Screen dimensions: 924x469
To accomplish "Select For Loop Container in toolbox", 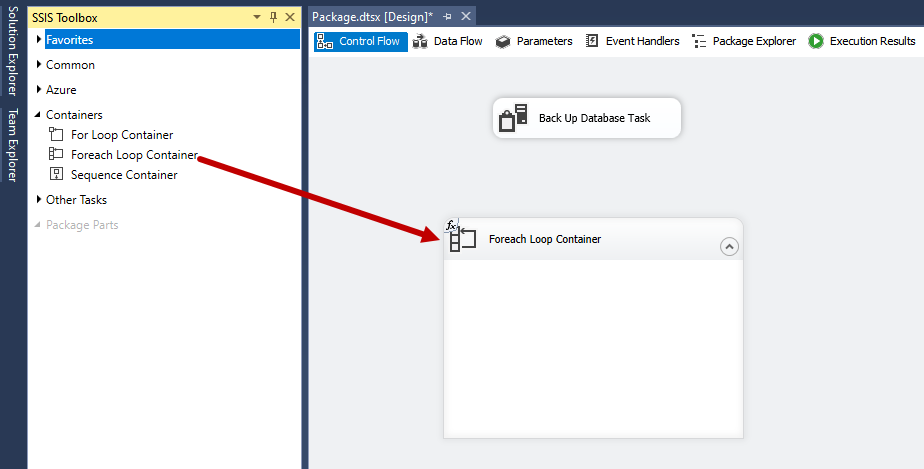I will click(122, 134).
